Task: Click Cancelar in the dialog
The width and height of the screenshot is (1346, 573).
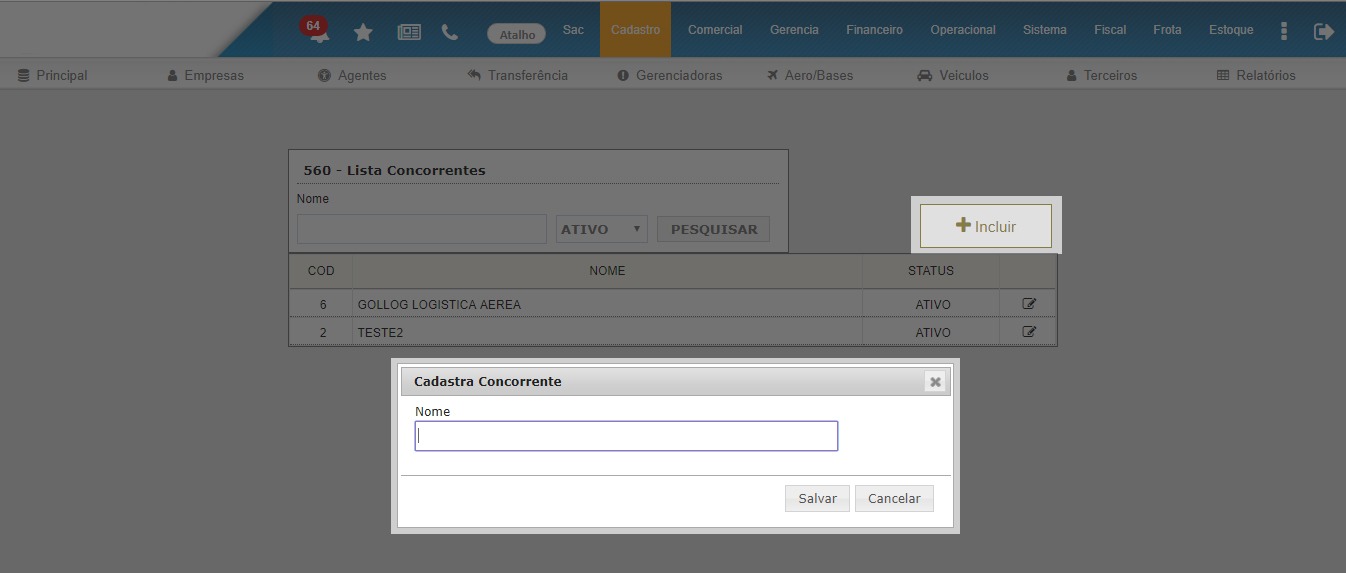Action: (x=894, y=498)
